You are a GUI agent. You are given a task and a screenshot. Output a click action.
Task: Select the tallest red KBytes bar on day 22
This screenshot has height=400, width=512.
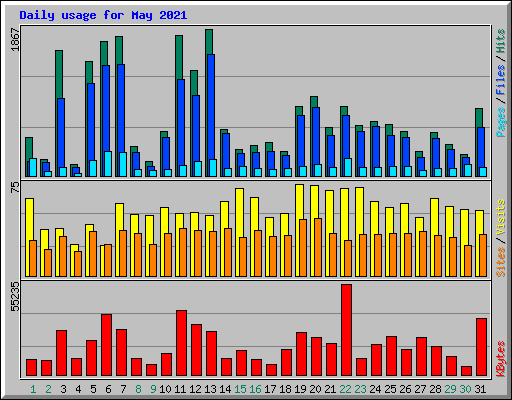tap(346, 330)
